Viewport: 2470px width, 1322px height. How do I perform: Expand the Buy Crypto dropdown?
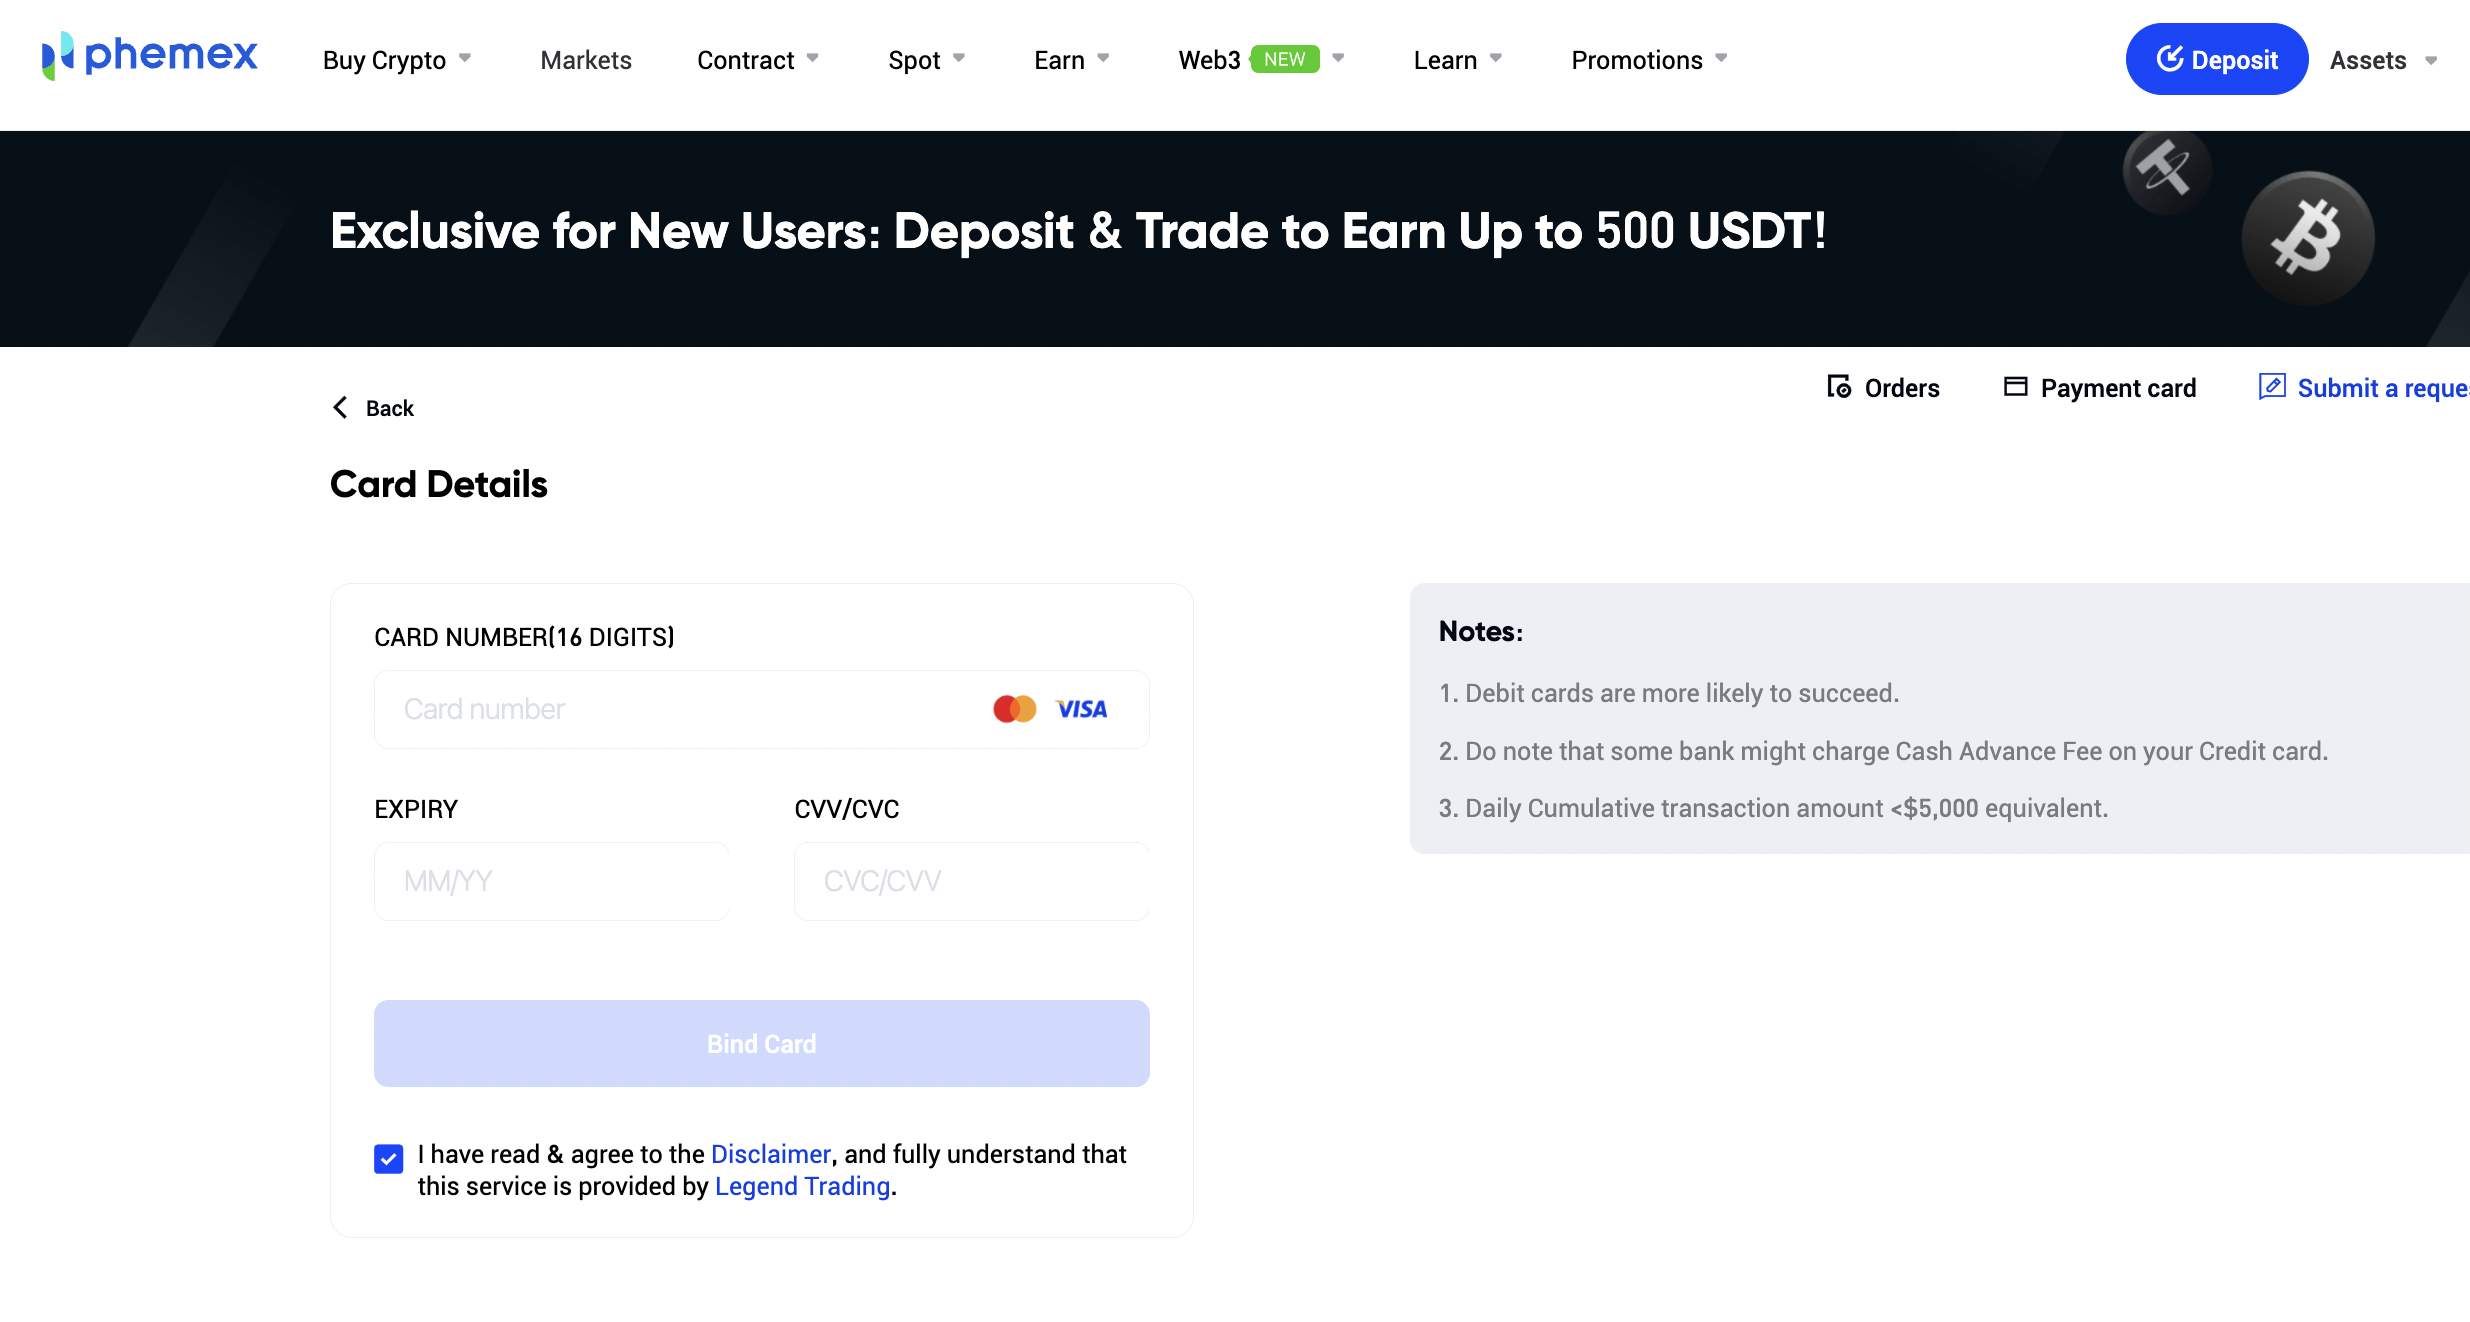pyautogui.click(x=396, y=60)
